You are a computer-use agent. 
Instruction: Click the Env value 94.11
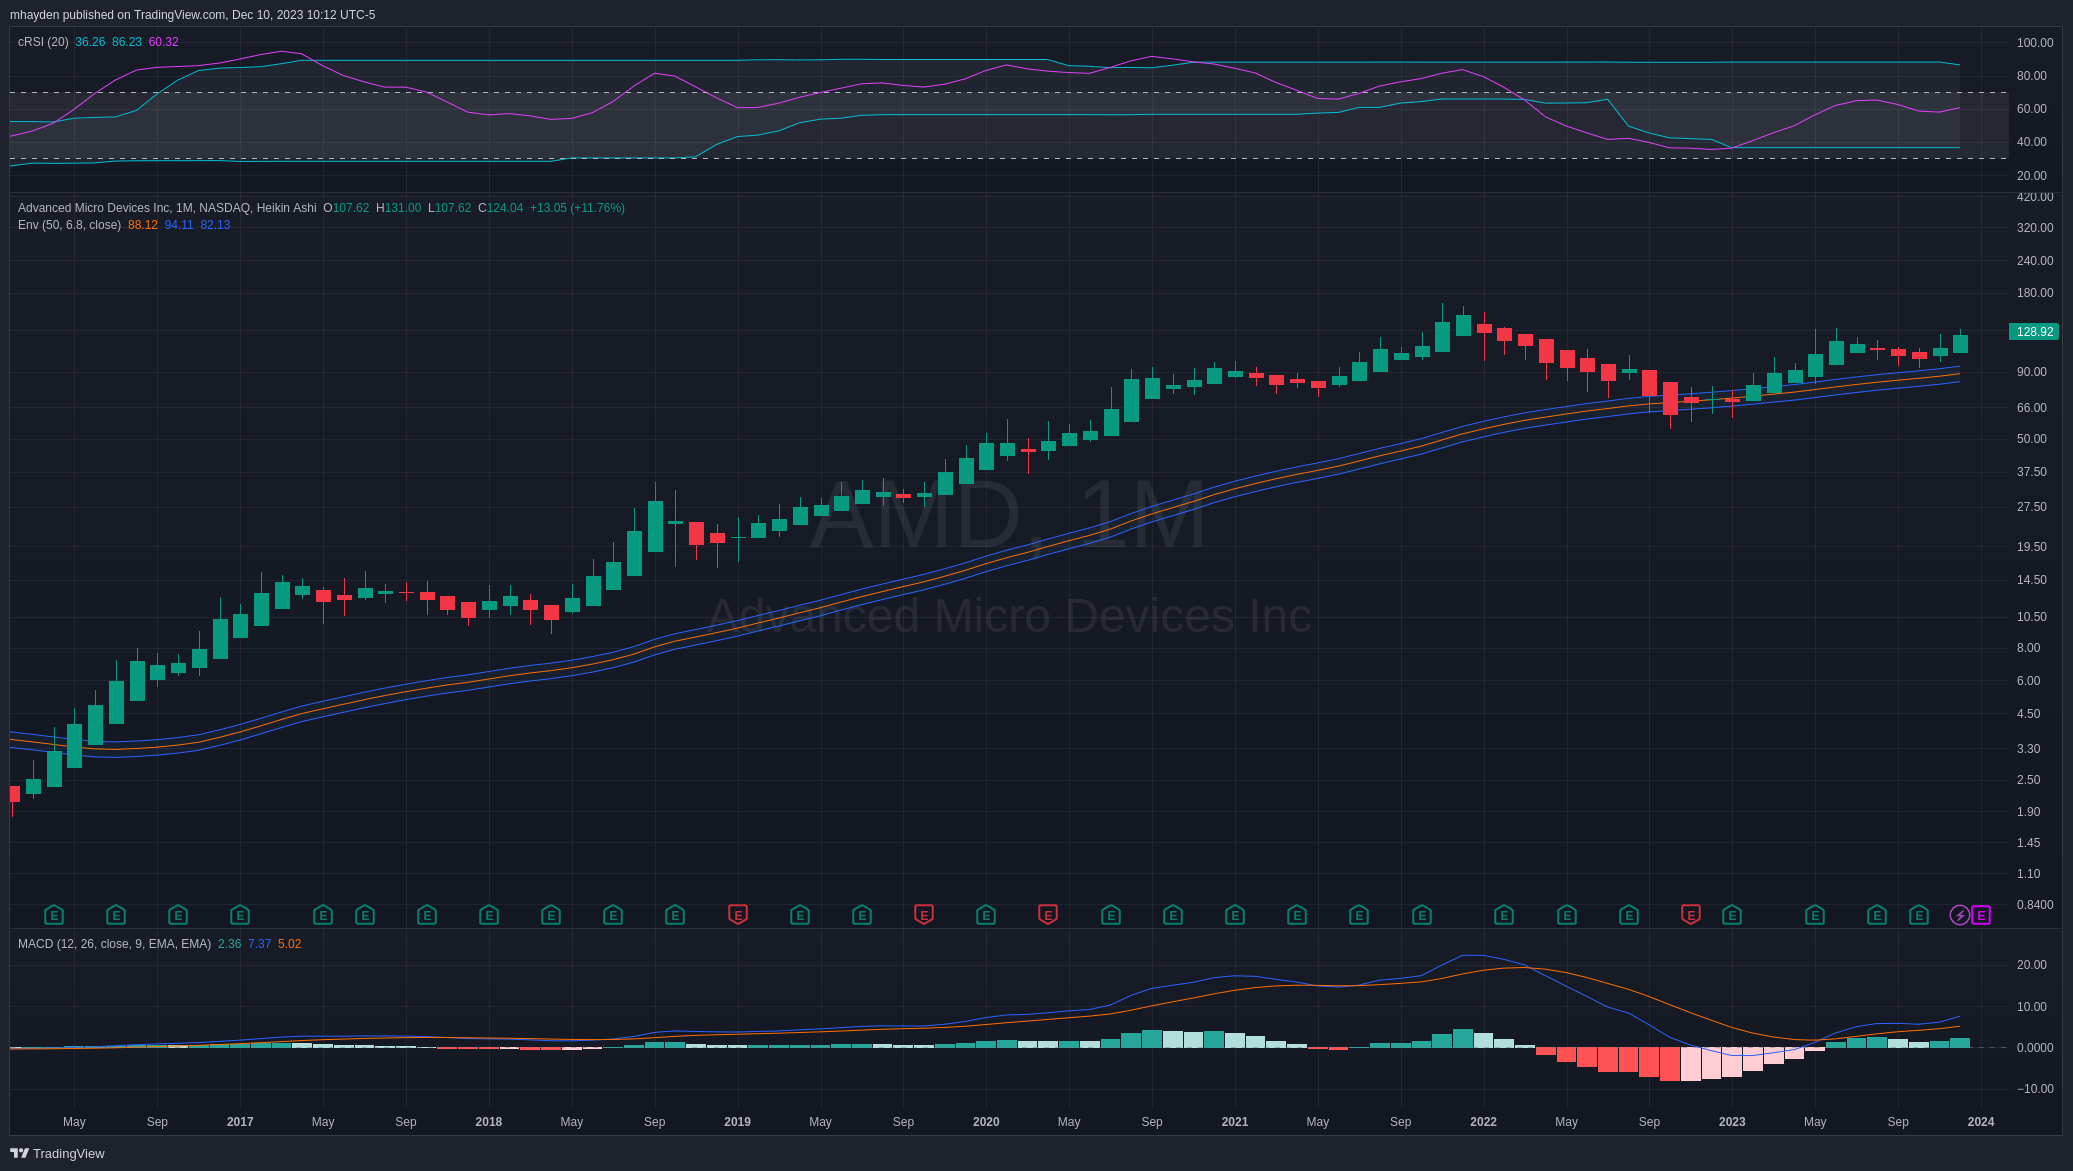pos(179,225)
